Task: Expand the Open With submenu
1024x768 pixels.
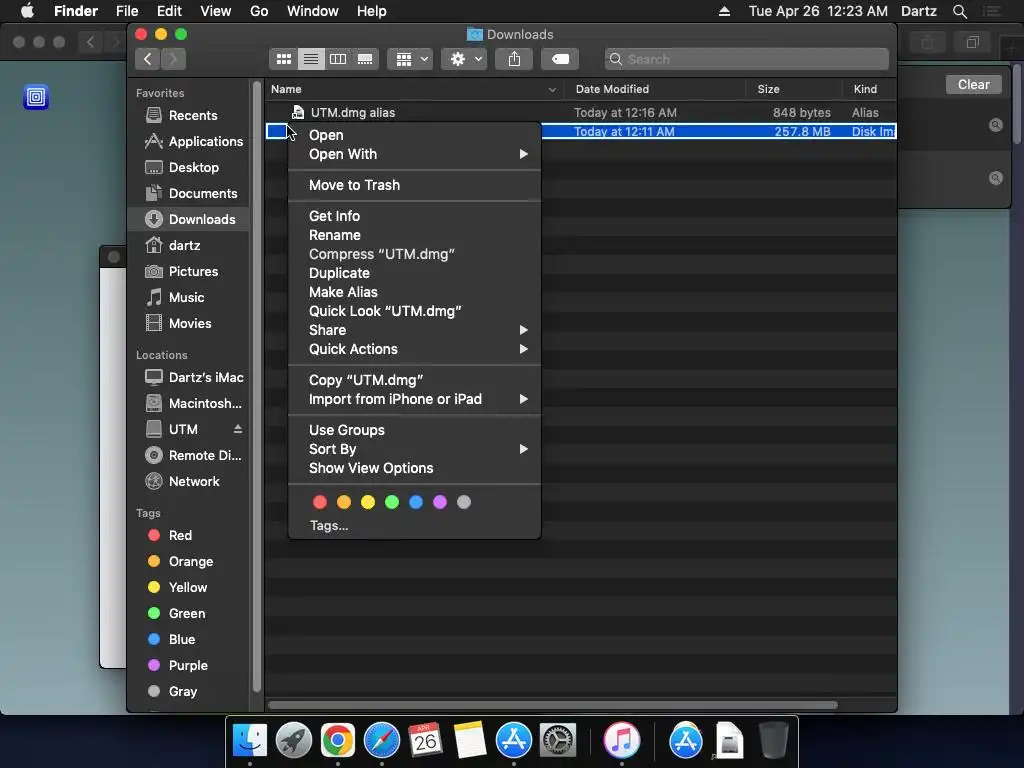Action: coord(414,154)
